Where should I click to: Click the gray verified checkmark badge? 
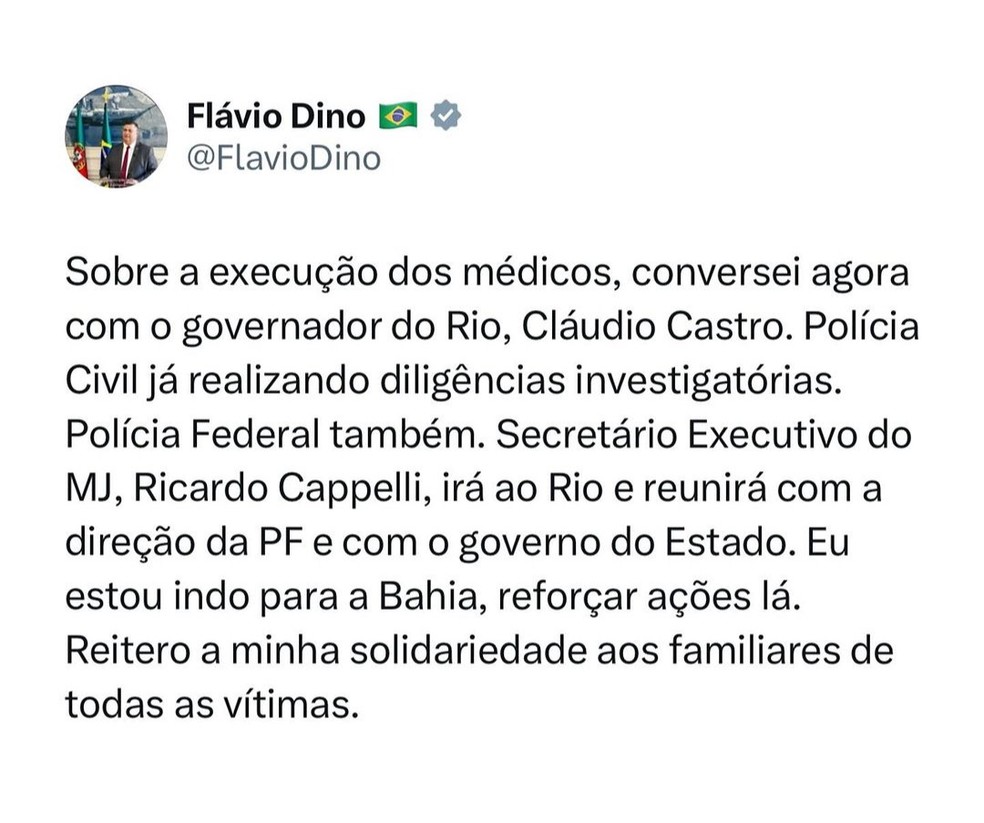(446, 116)
